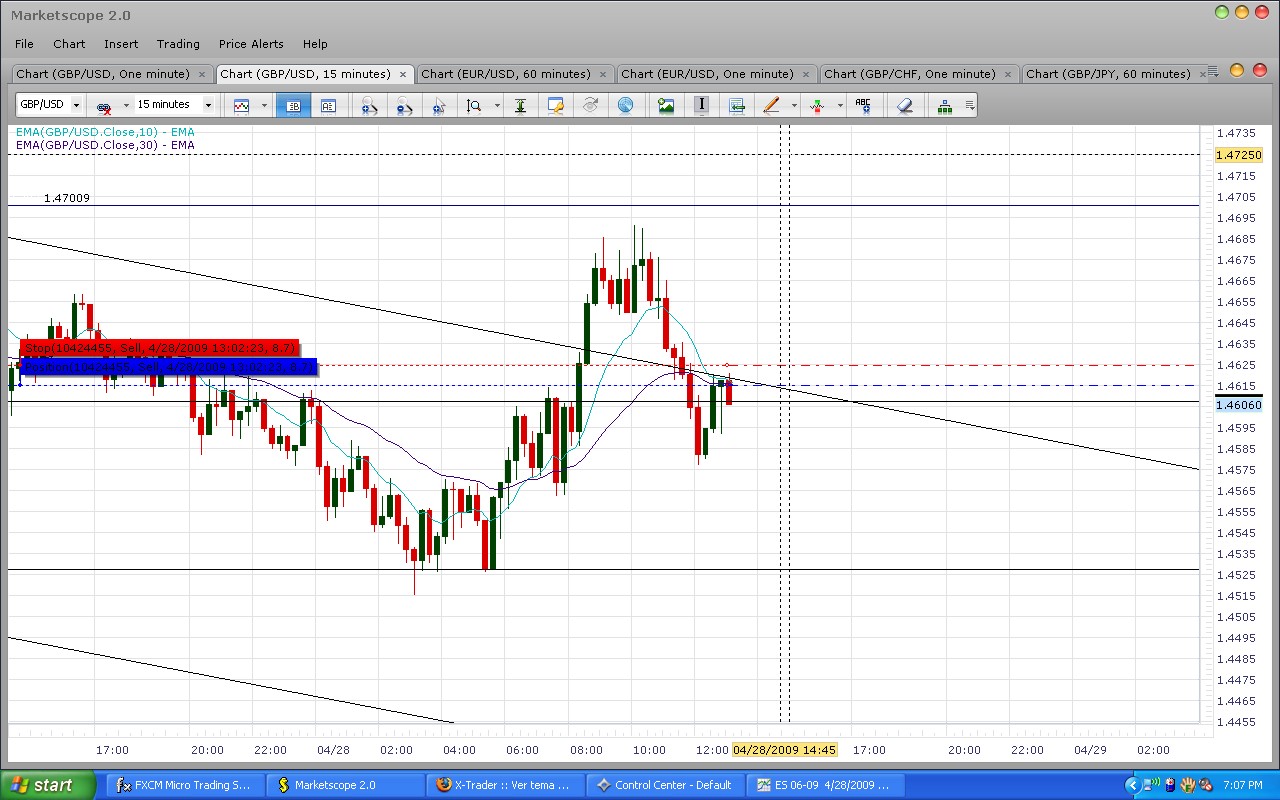Open the toolbar options overflow arrow
This screenshot has width=1280, height=800.
pos(969,103)
